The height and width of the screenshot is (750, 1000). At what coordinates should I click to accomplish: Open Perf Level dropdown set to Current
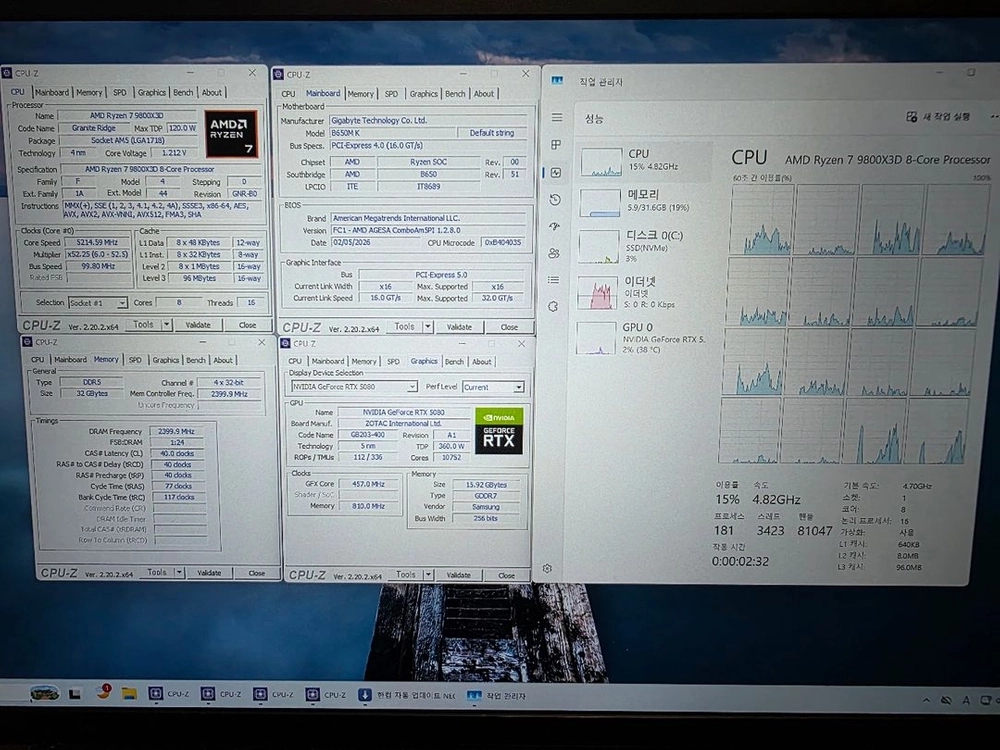coord(494,387)
